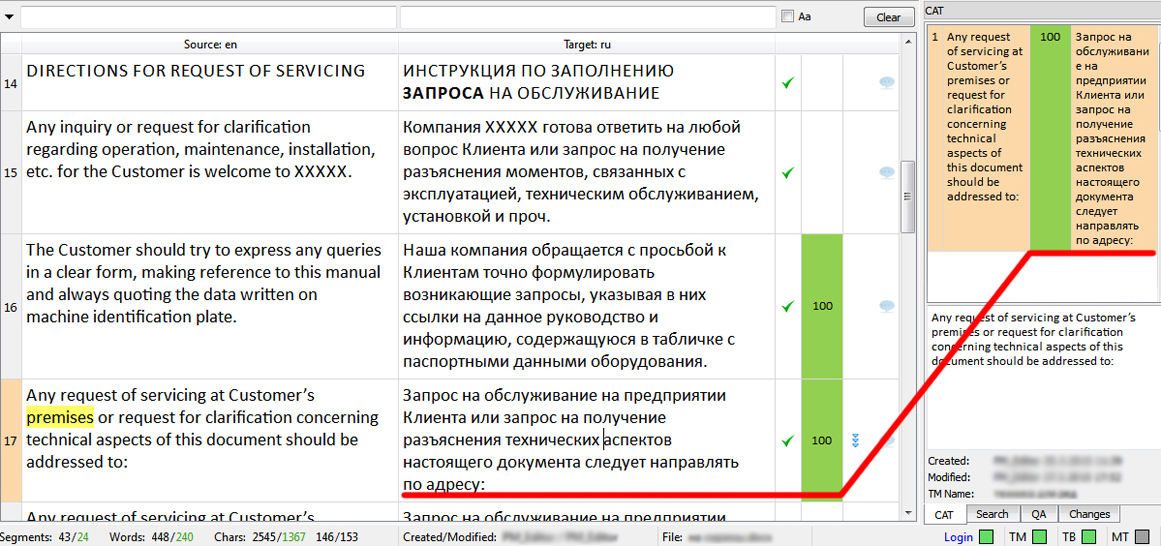Open the filter dropdown arrow at top-left
Screen dimensions: 1161x546
pyautogui.click(x=10, y=17)
